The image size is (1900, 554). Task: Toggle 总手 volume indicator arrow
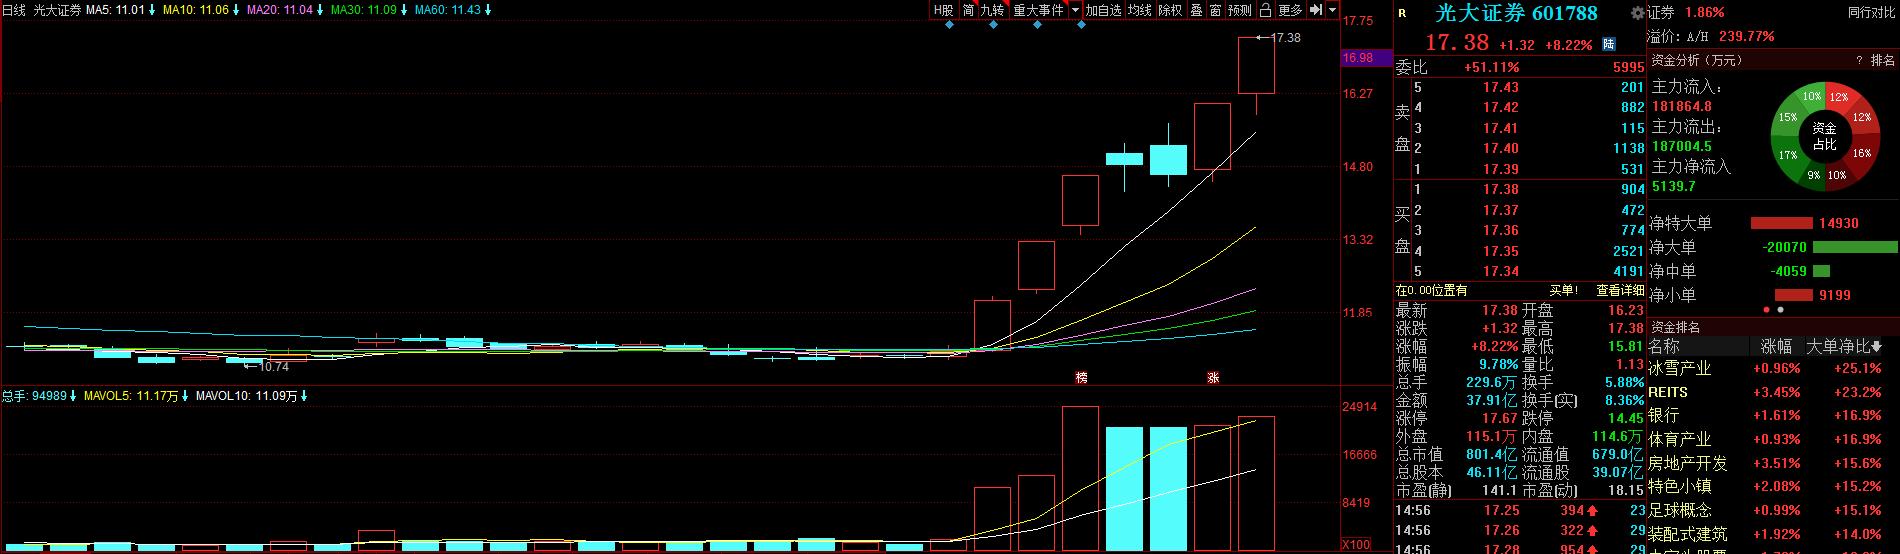(x=73, y=396)
